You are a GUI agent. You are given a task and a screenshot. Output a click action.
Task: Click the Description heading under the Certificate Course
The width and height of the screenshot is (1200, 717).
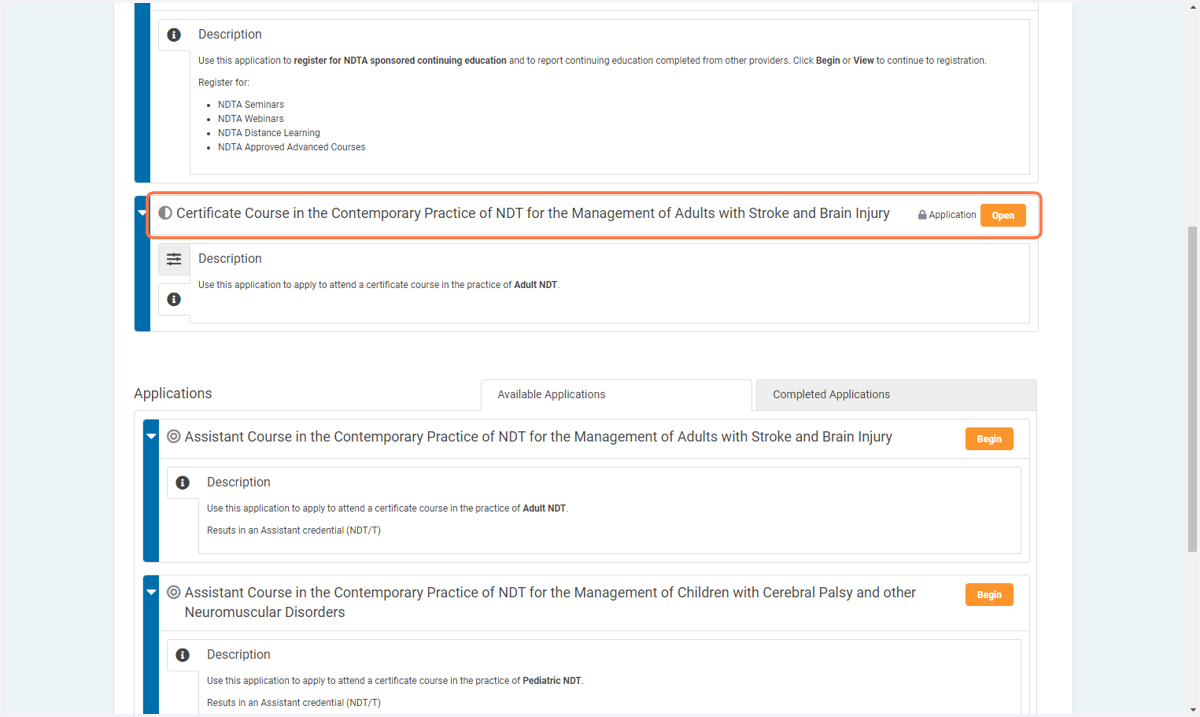click(230, 259)
